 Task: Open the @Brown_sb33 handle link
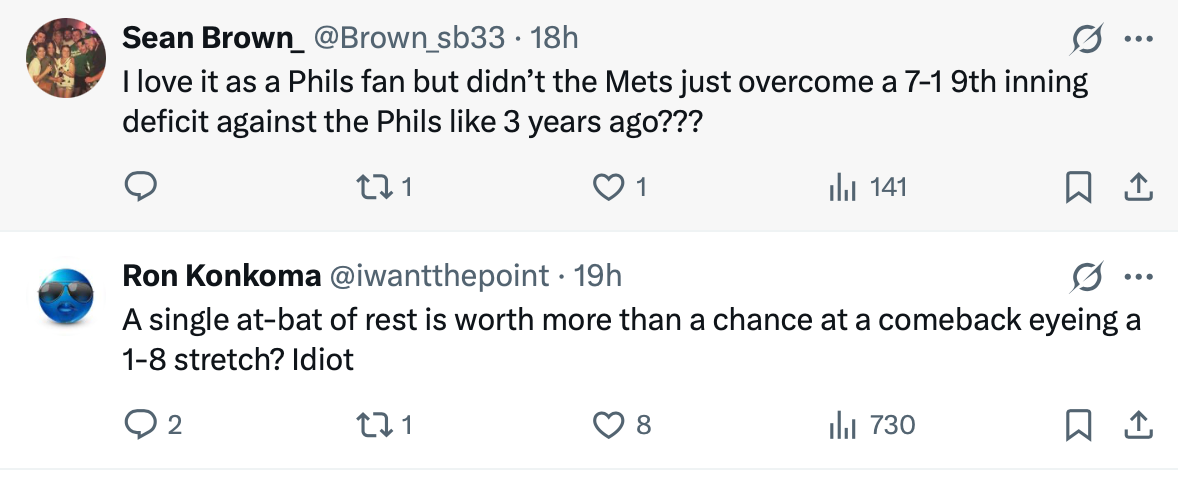pos(410,38)
